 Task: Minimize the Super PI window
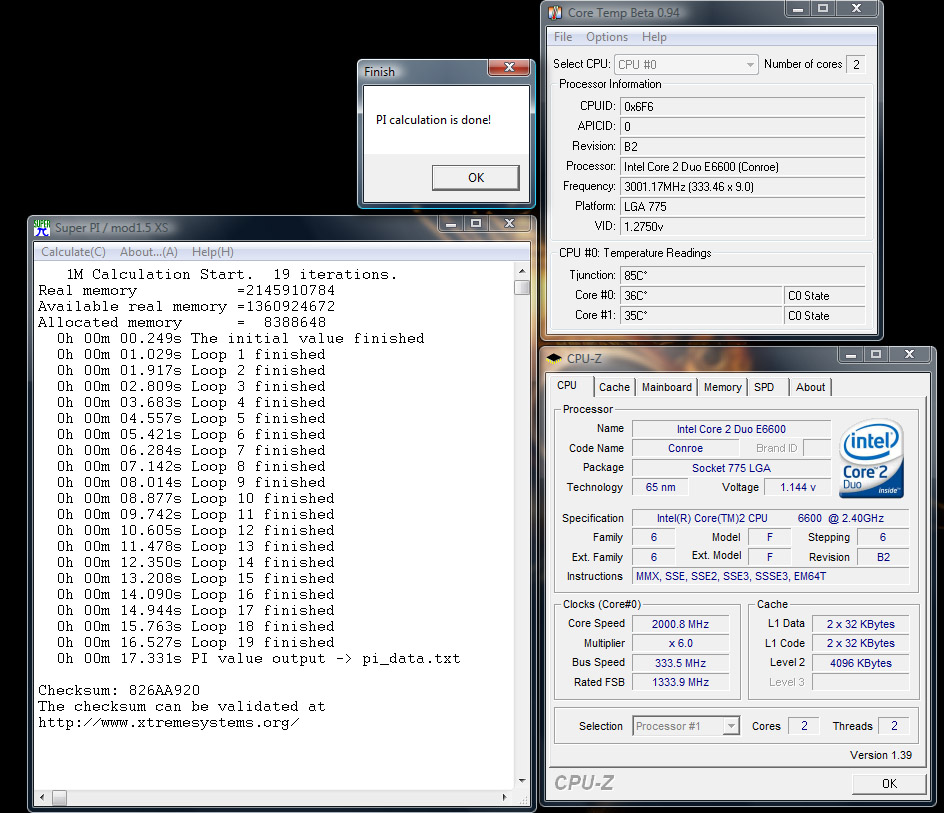[451, 223]
